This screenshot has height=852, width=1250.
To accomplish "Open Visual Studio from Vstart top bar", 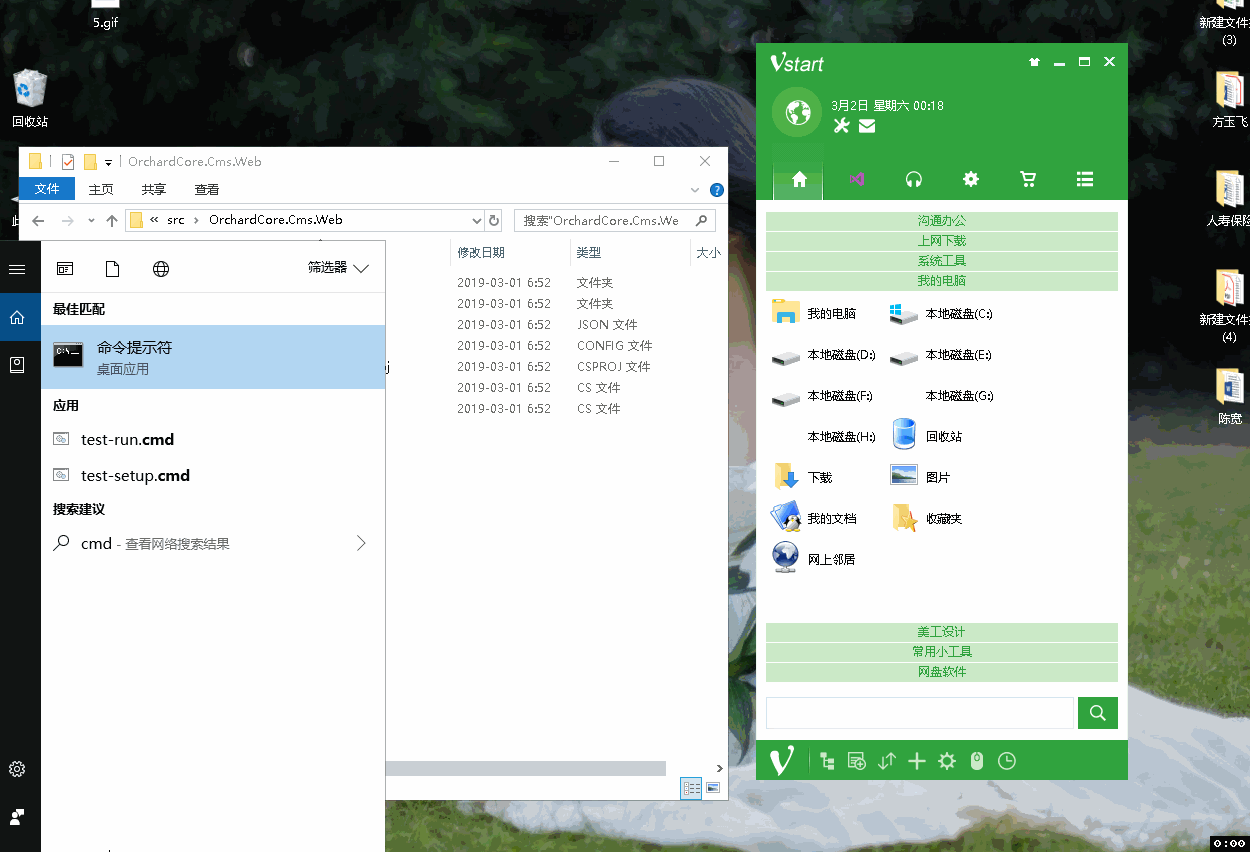I will (855, 178).
